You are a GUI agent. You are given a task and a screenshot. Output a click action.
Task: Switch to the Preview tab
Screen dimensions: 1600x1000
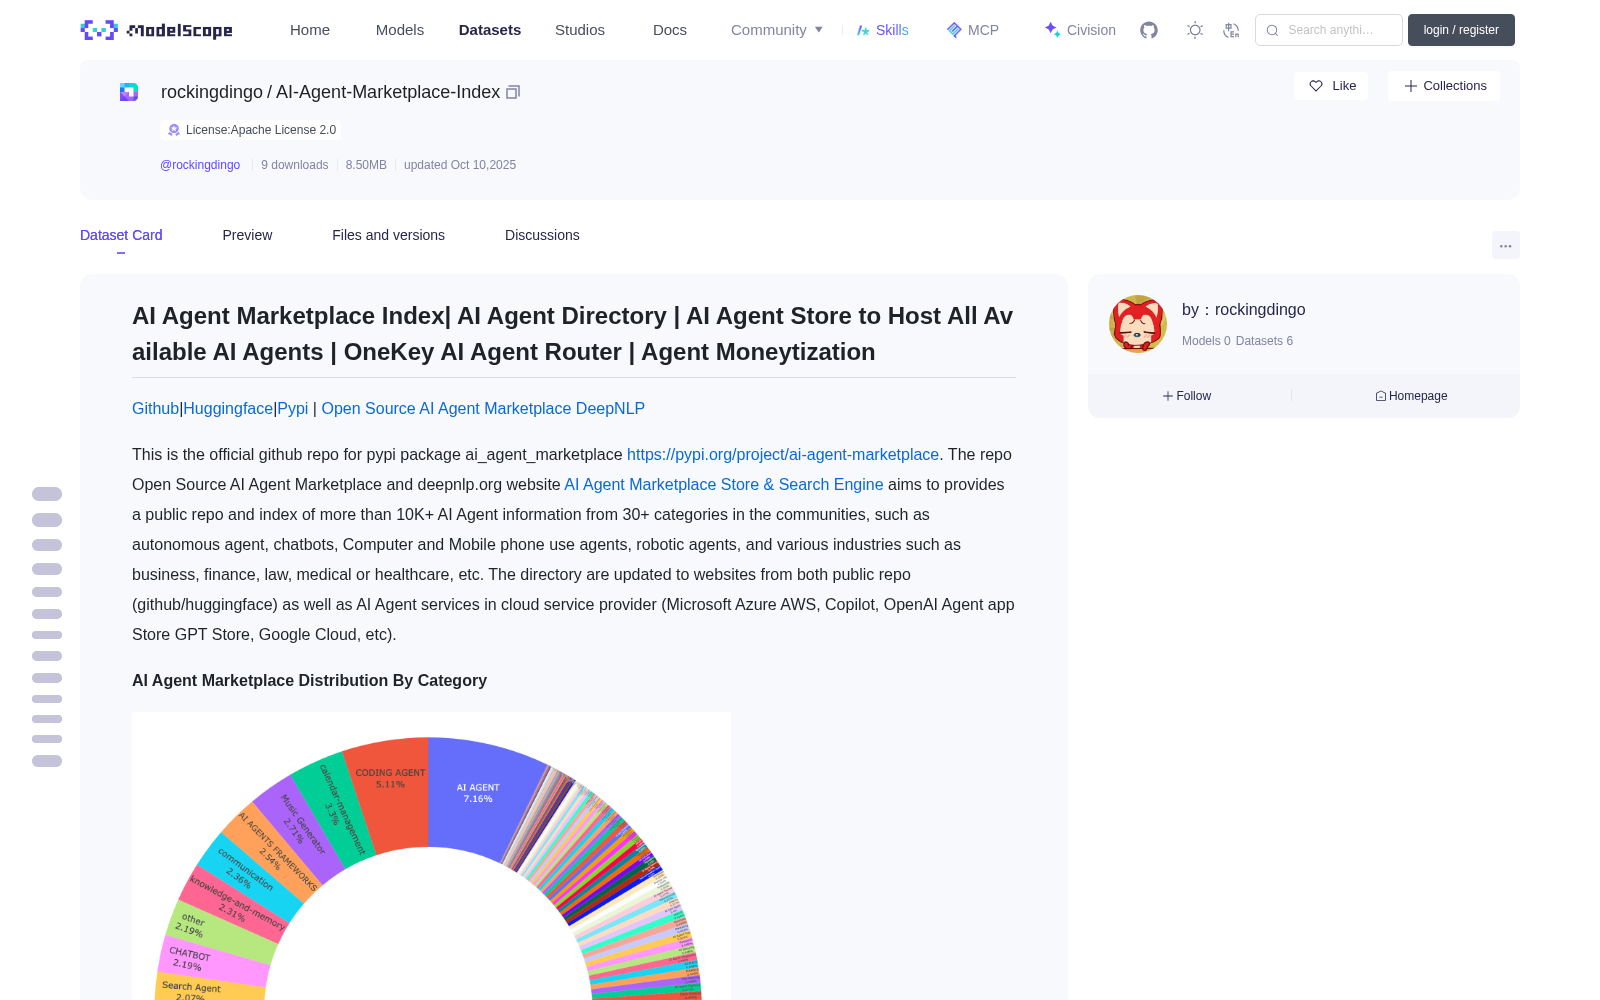click(247, 235)
